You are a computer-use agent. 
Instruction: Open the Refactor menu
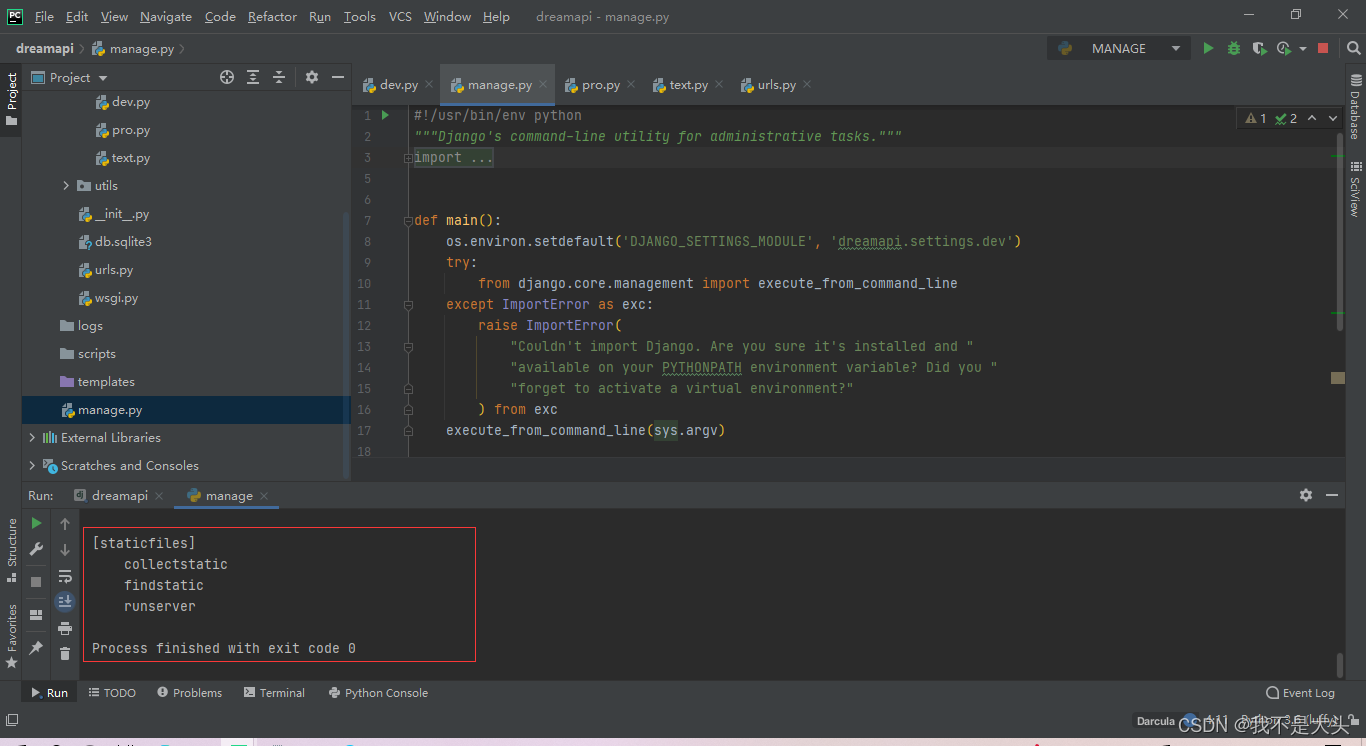click(x=272, y=16)
